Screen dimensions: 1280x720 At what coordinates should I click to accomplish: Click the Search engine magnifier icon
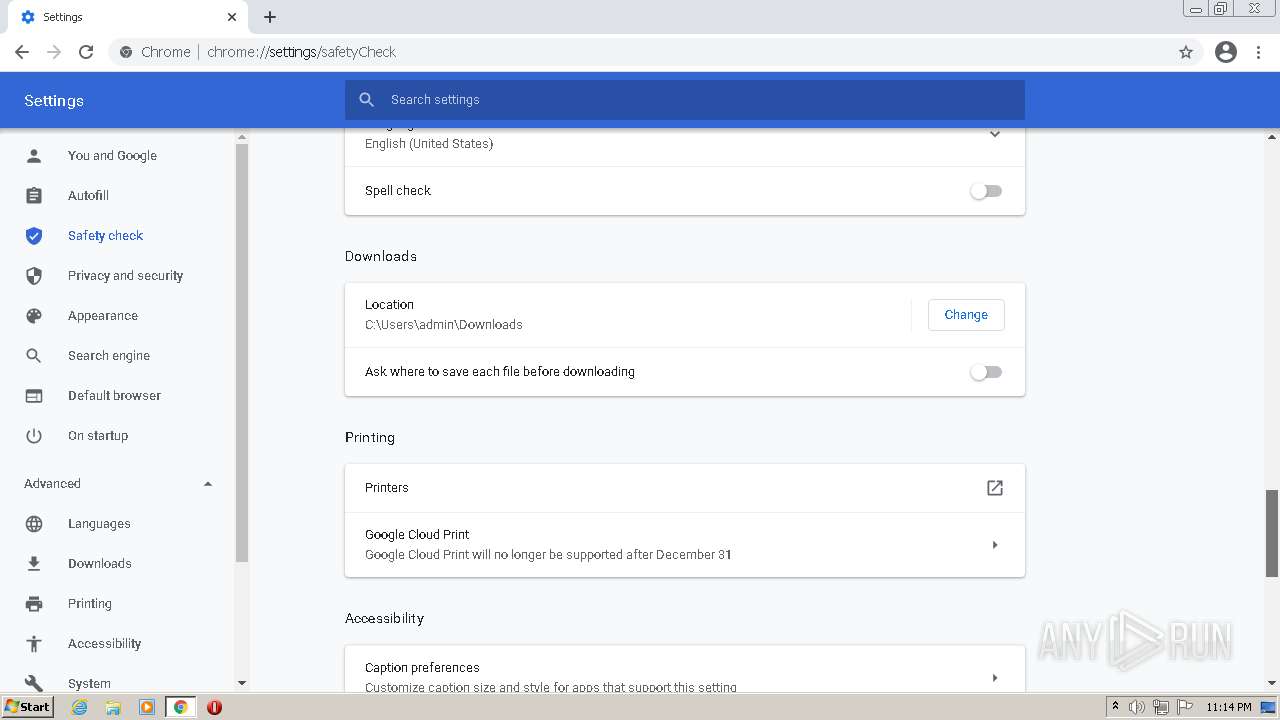(34, 355)
